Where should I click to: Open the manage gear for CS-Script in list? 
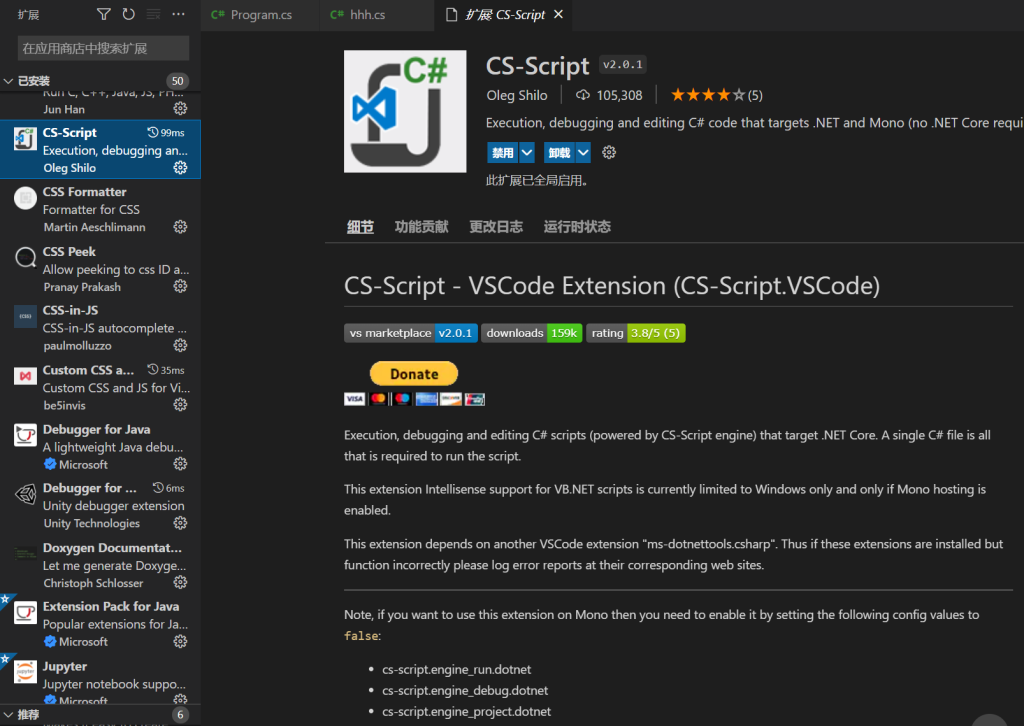[180, 168]
